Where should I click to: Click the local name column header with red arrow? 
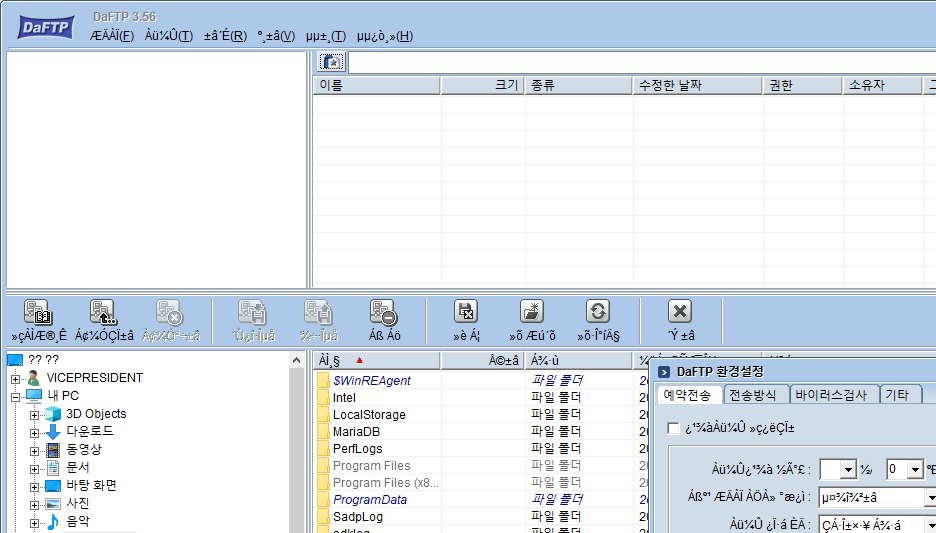[377, 361]
